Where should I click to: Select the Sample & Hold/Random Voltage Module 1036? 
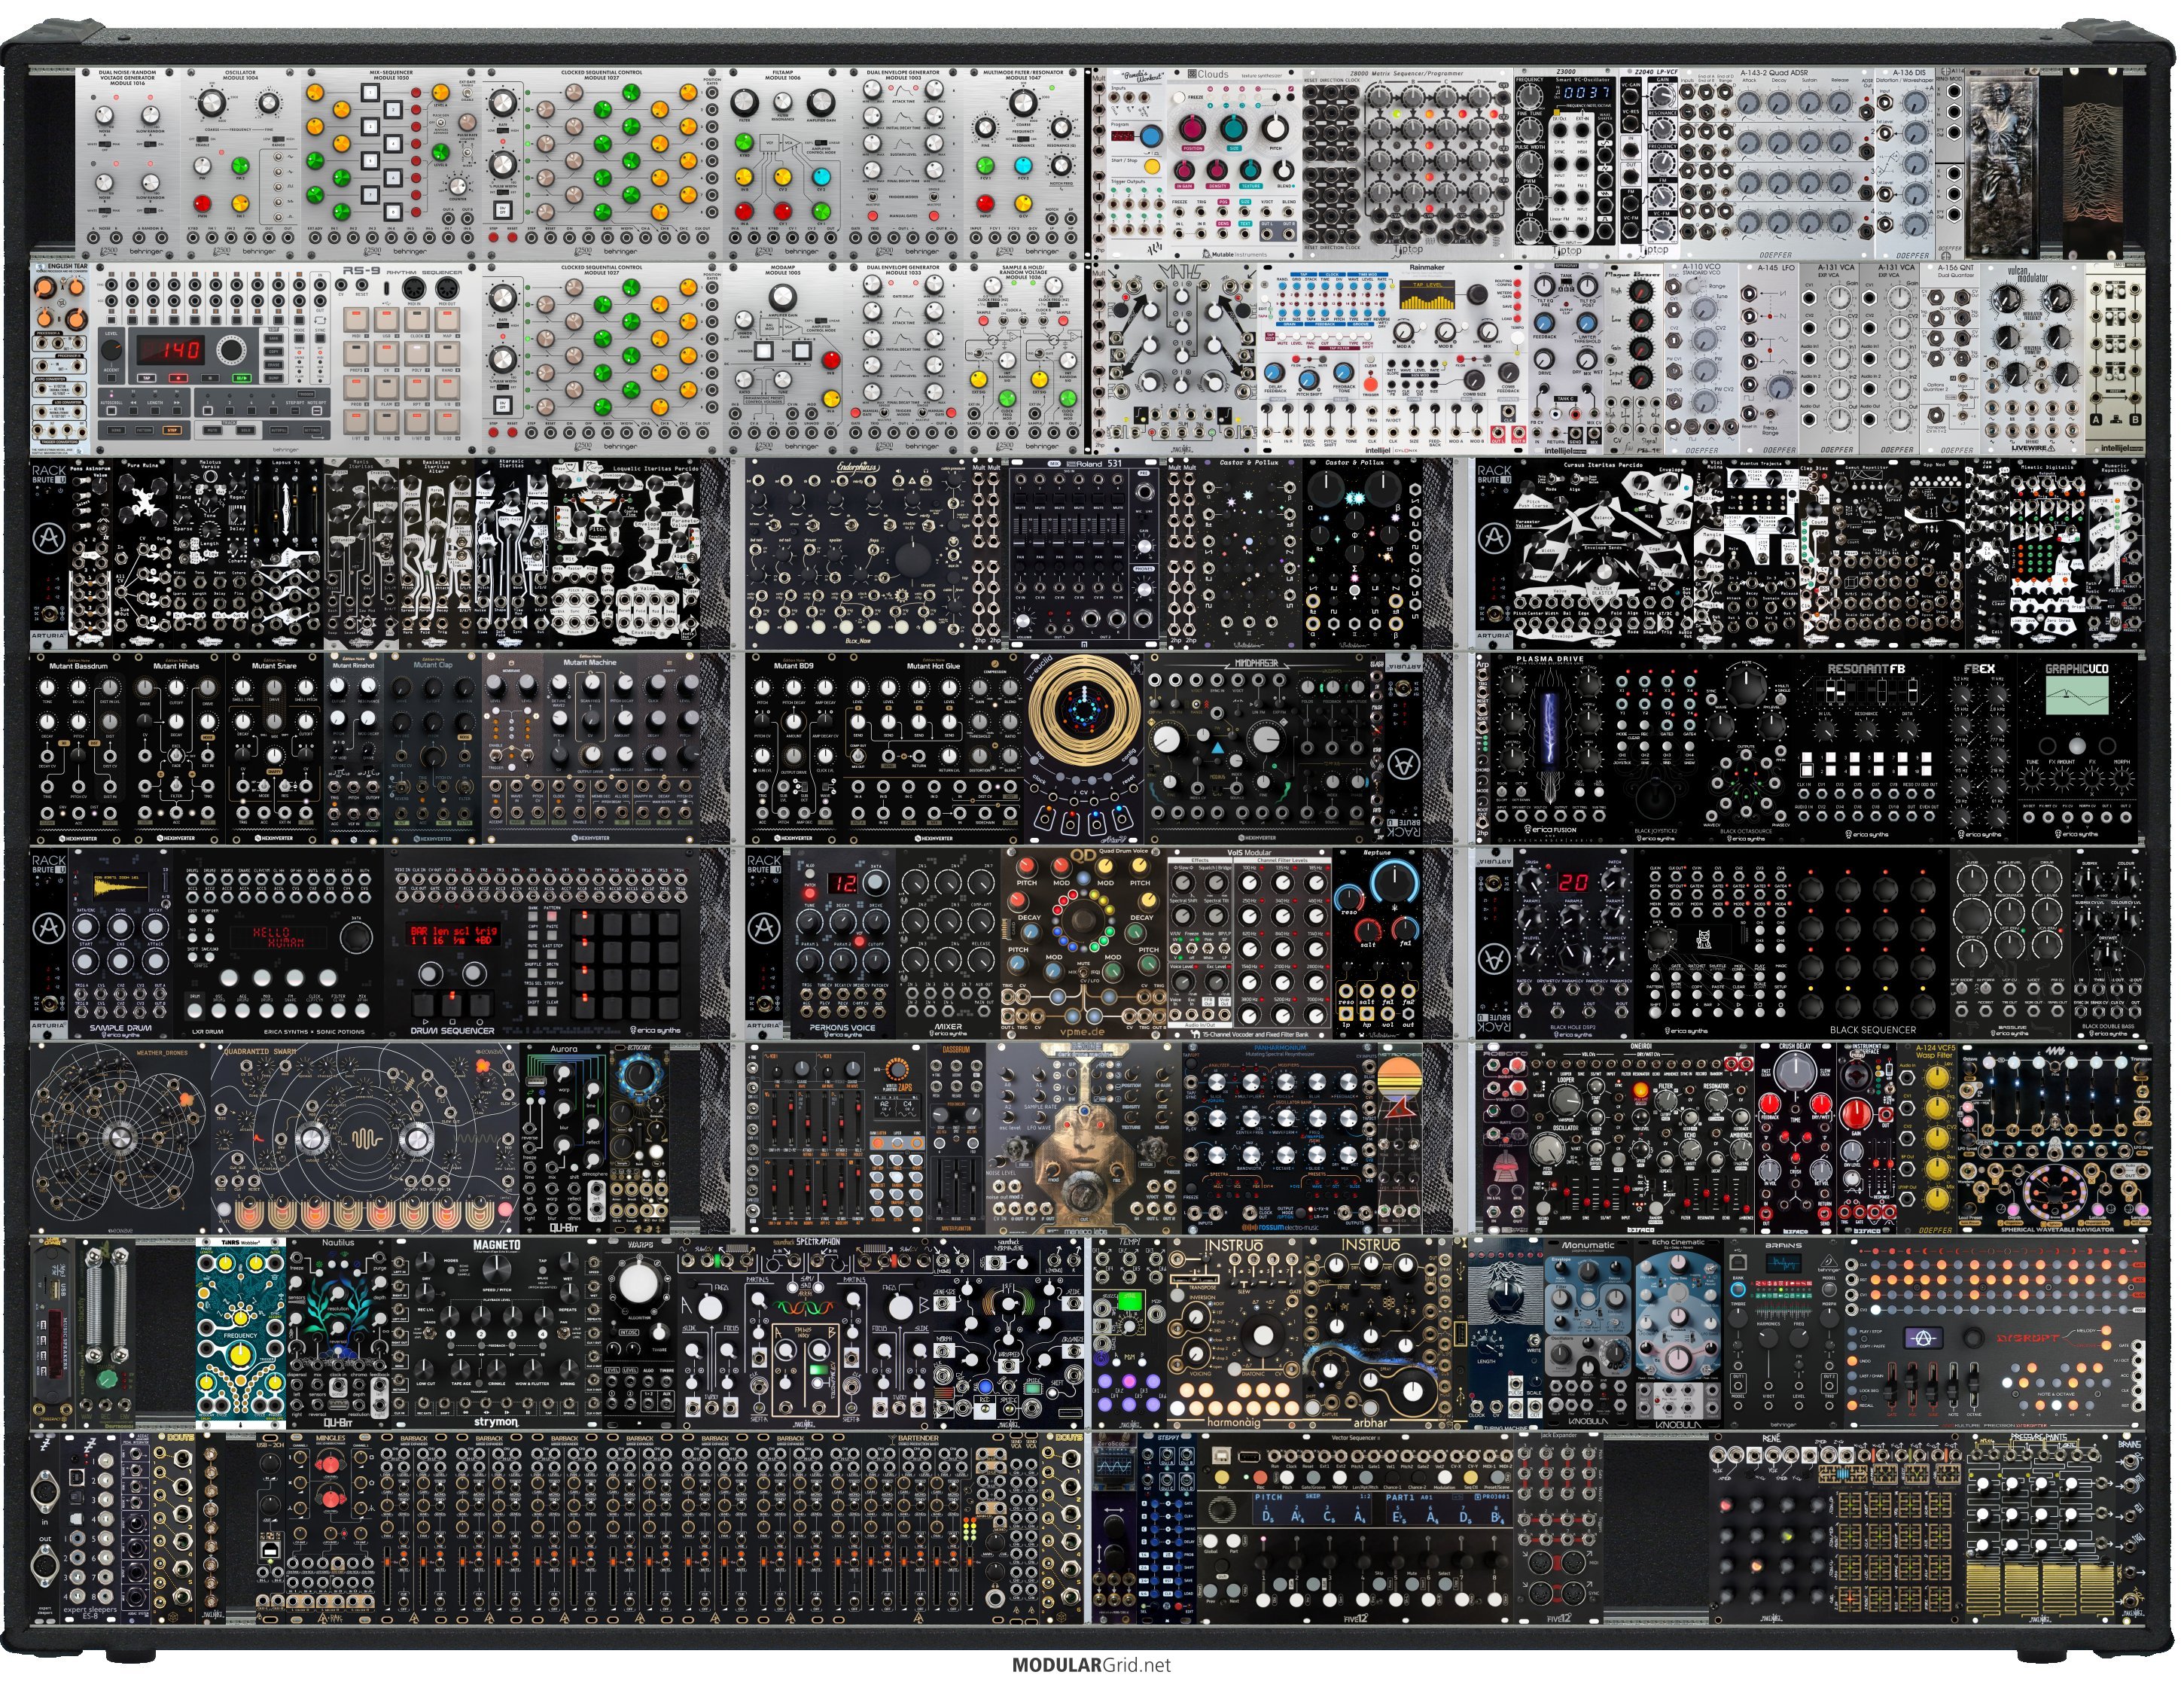(1025, 358)
